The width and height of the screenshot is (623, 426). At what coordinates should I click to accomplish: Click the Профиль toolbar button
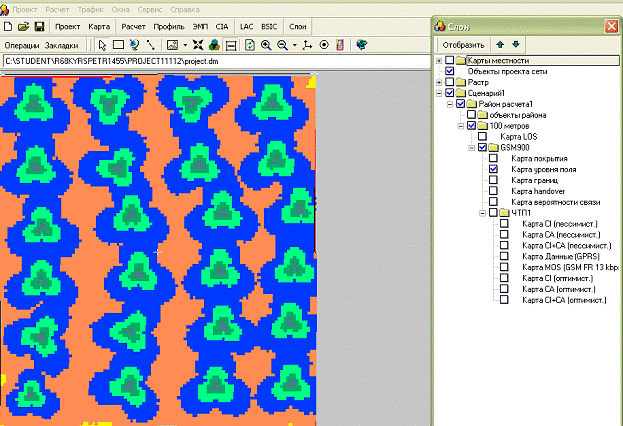(166, 25)
